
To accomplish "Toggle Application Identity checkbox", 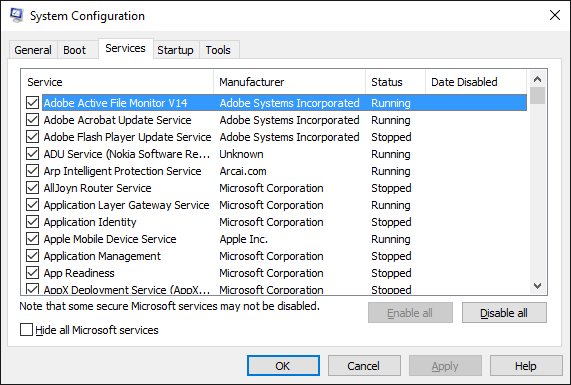I will [x=32, y=222].
